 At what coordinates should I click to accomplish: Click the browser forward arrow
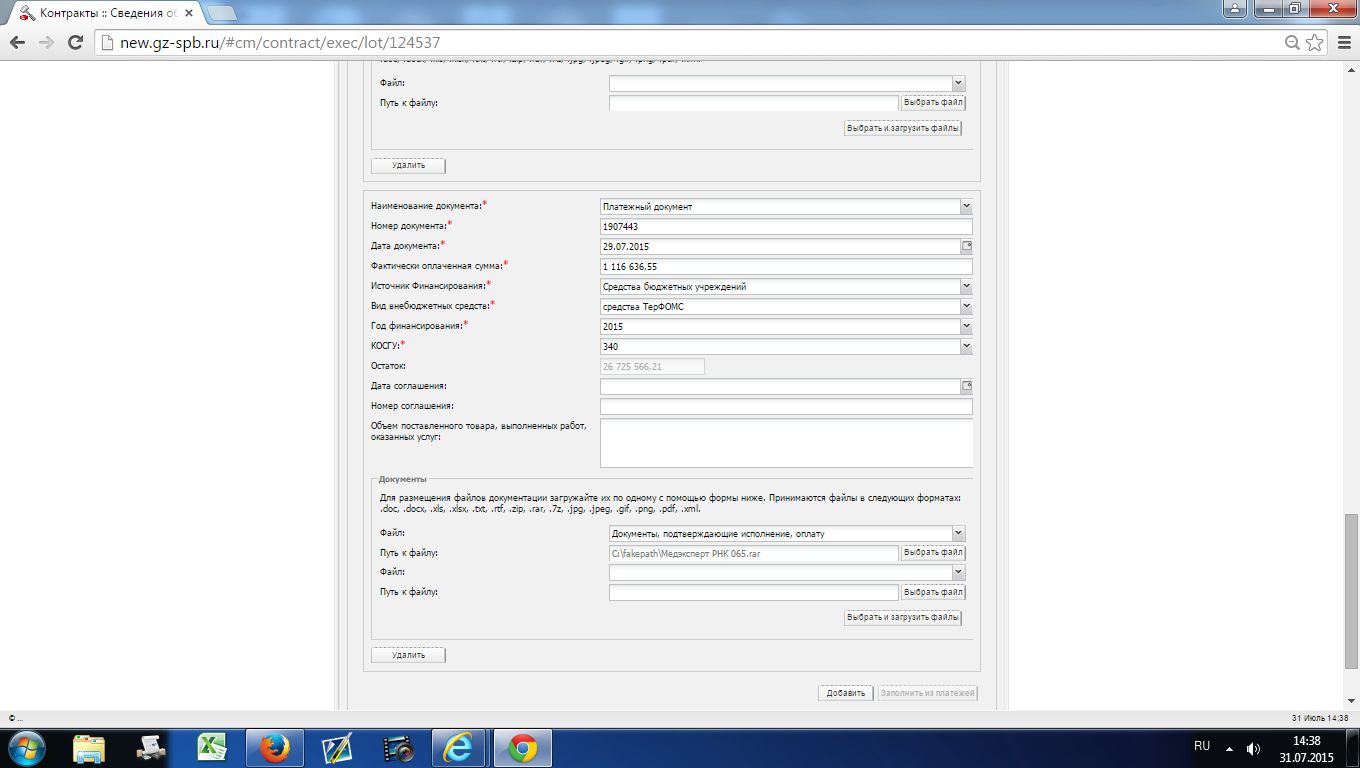click(x=46, y=43)
